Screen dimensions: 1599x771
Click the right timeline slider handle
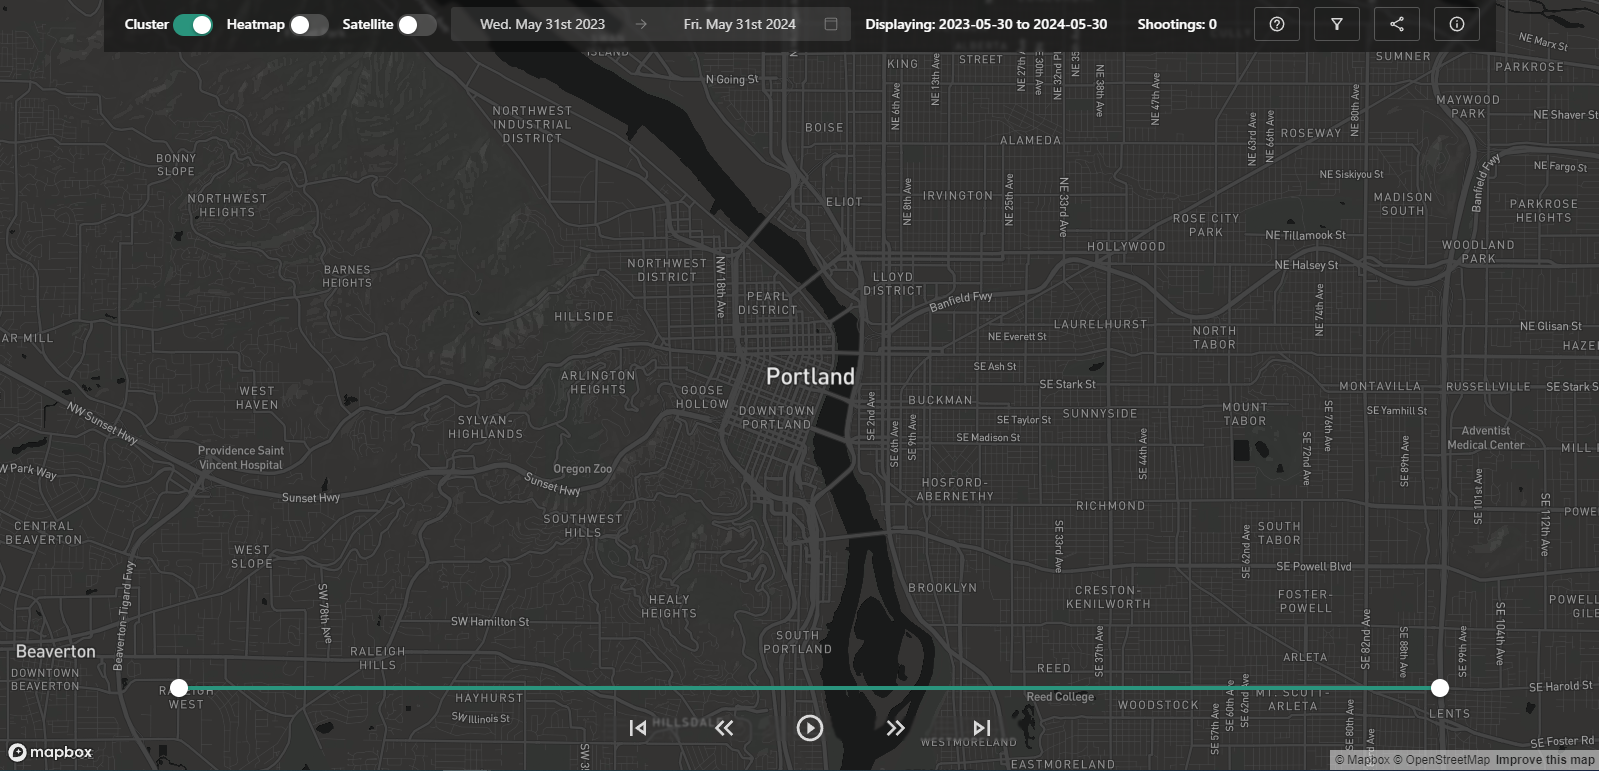pyautogui.click(x=1439, y=688)
